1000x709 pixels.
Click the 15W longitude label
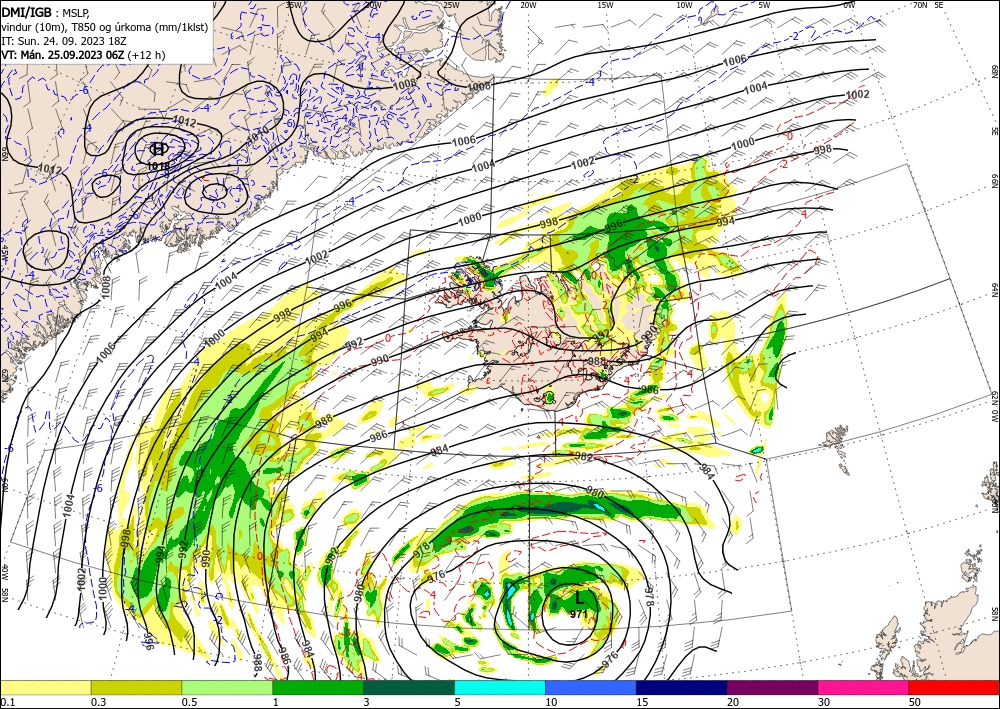pos(606,5)
